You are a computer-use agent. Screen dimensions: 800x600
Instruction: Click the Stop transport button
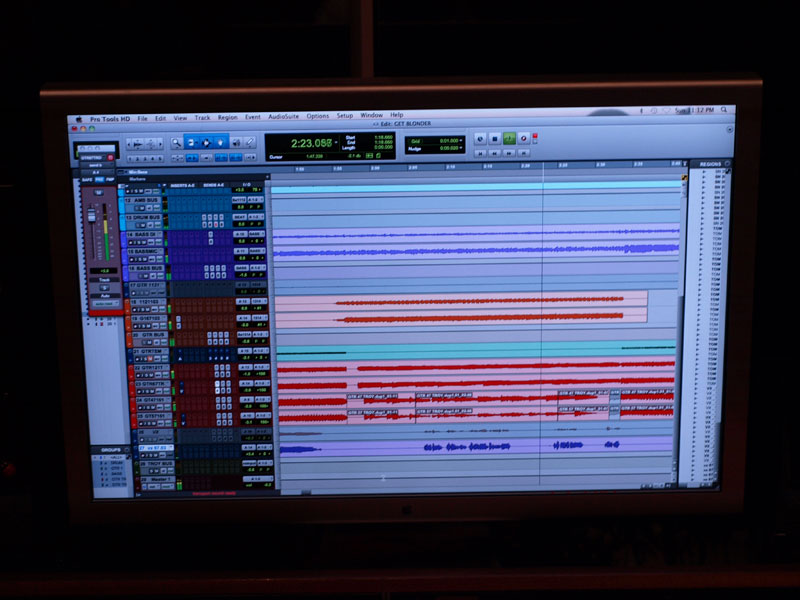tap(494, 138)
